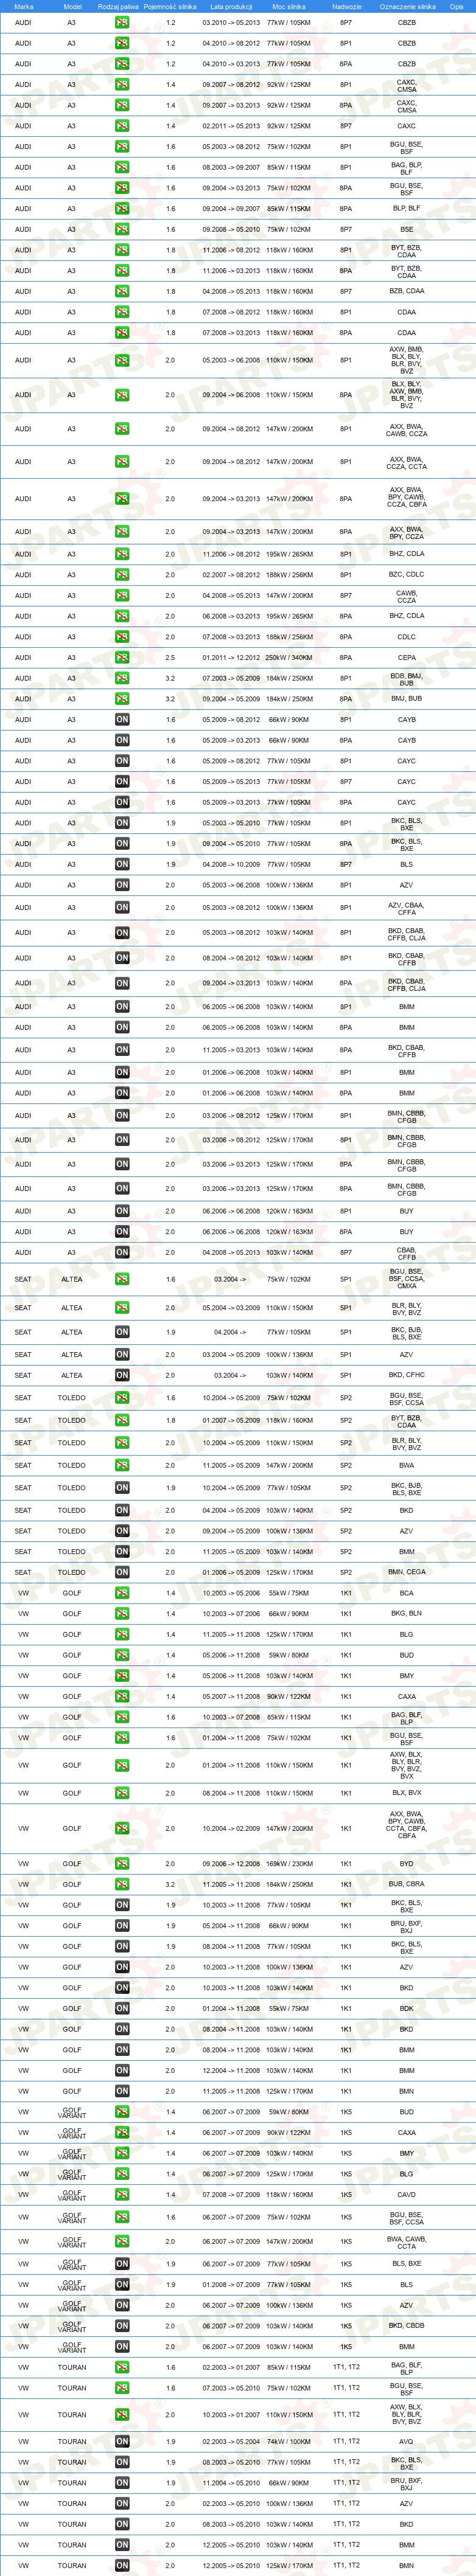Click the 169kW / 230KM power cell
Screen dimensions: 476x2576
click(x=289, y=1864)
